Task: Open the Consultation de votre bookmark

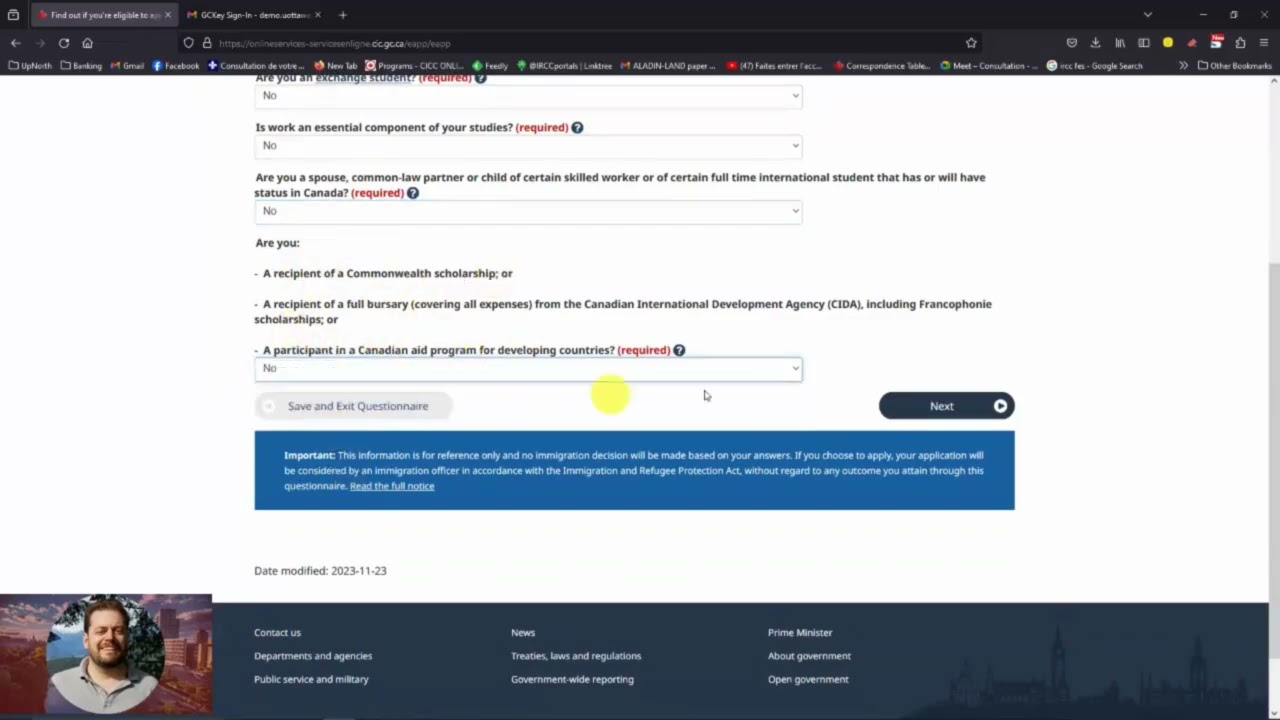Action: [256, 66]
